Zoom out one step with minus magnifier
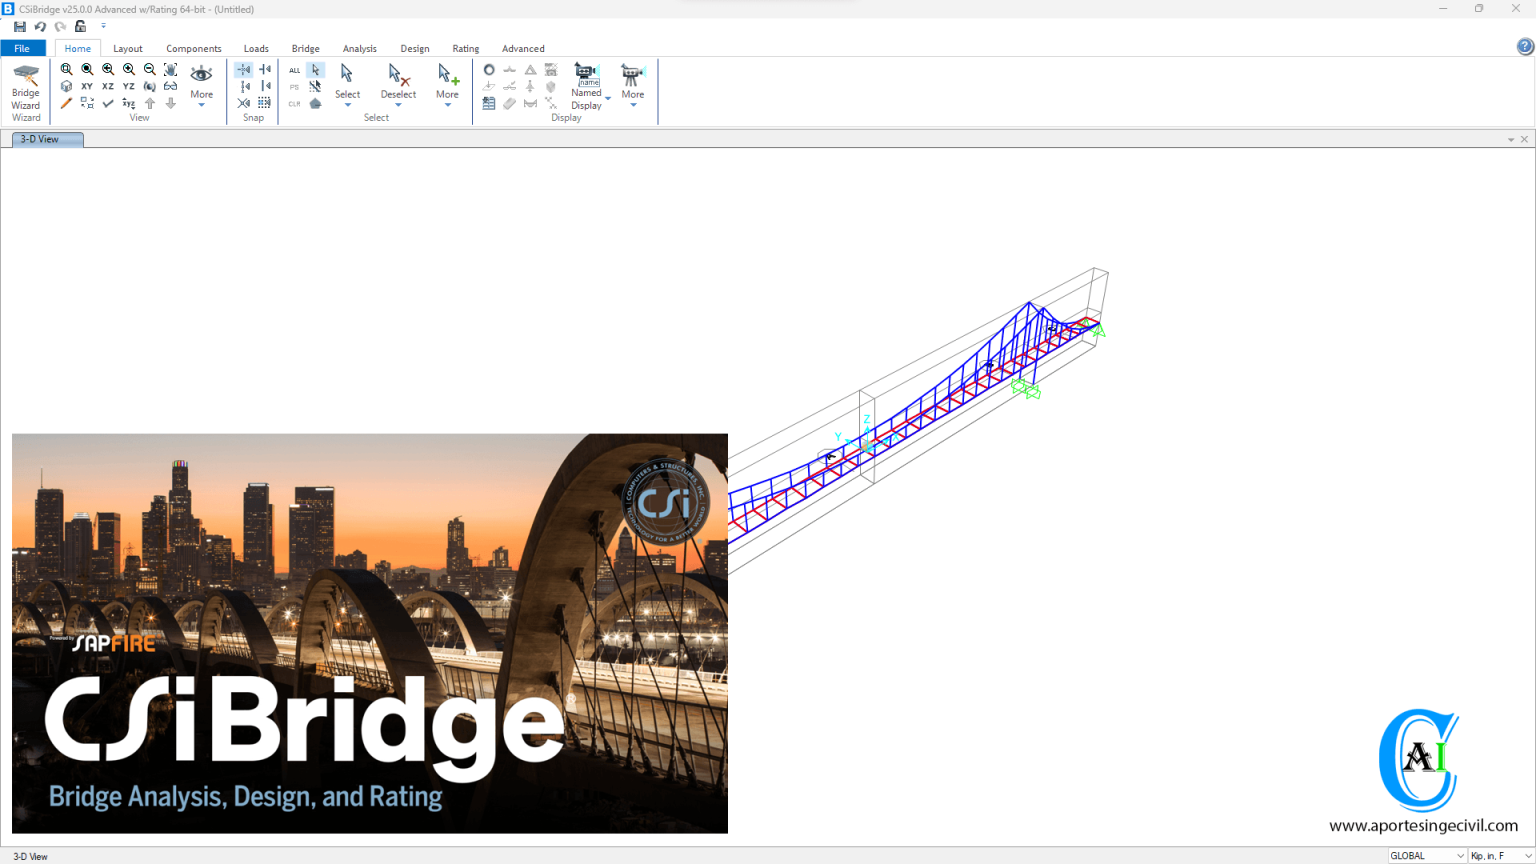1536x864 pixels. [x=150, y=70]
